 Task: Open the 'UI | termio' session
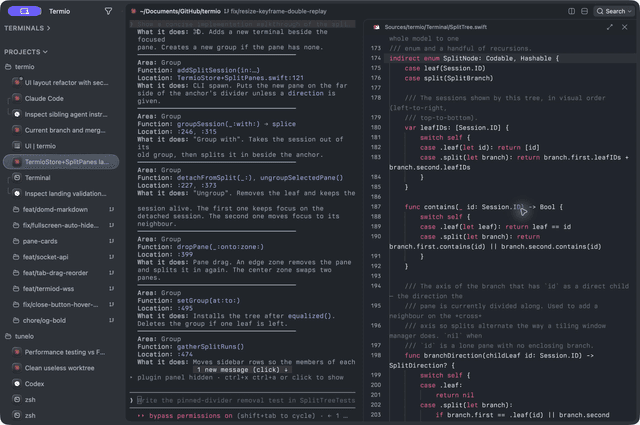(x=61, y=146)
